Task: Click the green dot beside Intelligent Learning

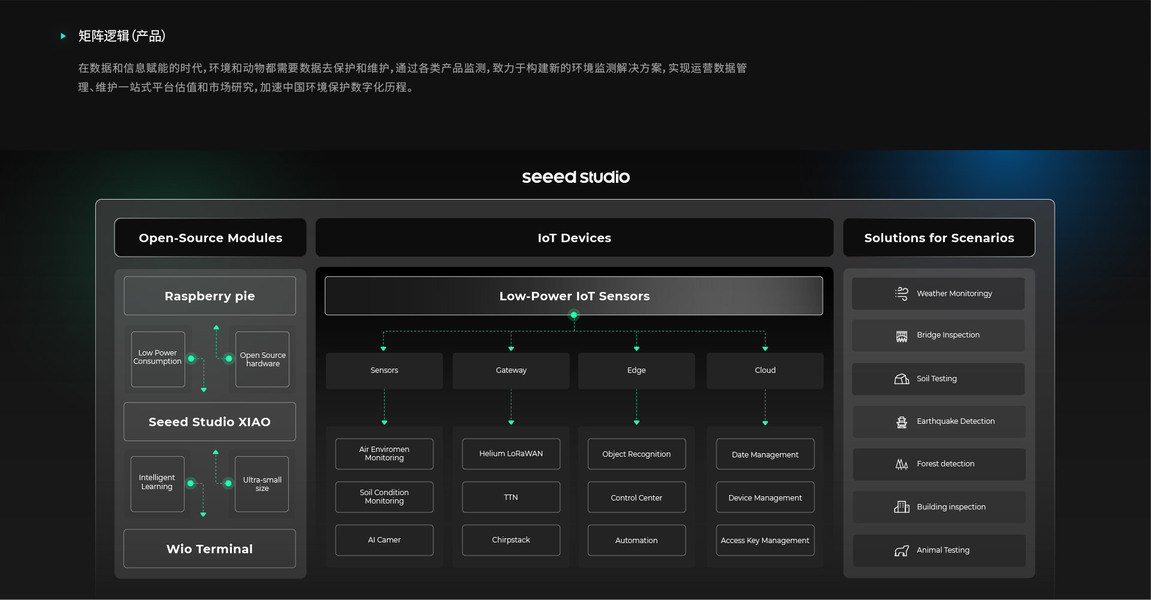Action: click(x=191, y=483)
